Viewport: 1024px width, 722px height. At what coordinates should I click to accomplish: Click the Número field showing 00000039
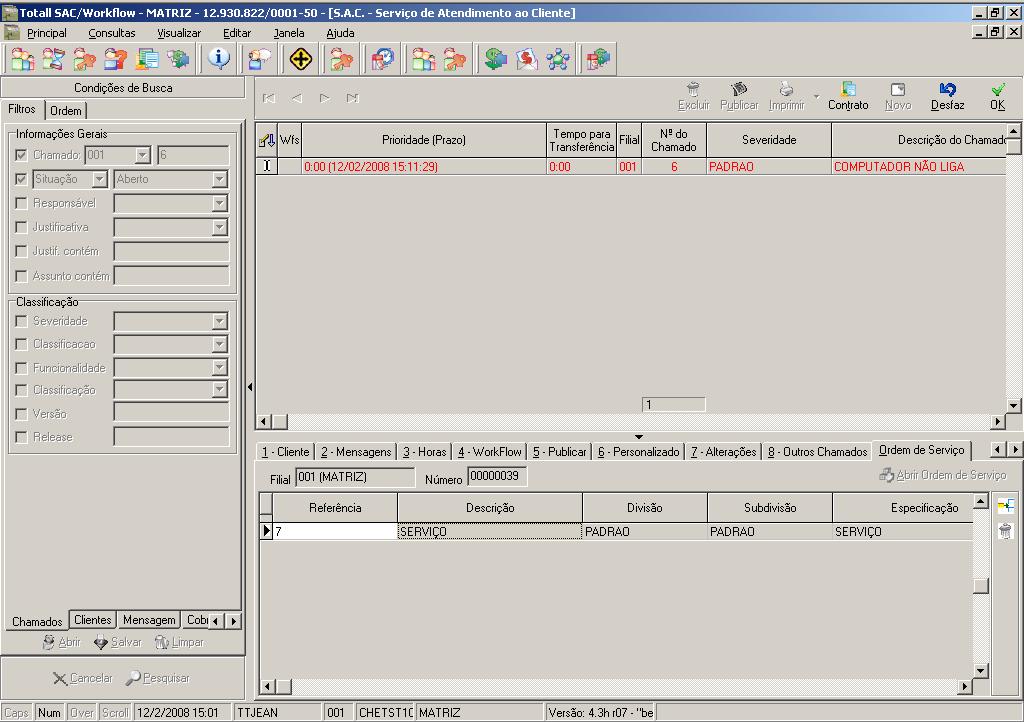pyautogui.click(x=497, y=477)
